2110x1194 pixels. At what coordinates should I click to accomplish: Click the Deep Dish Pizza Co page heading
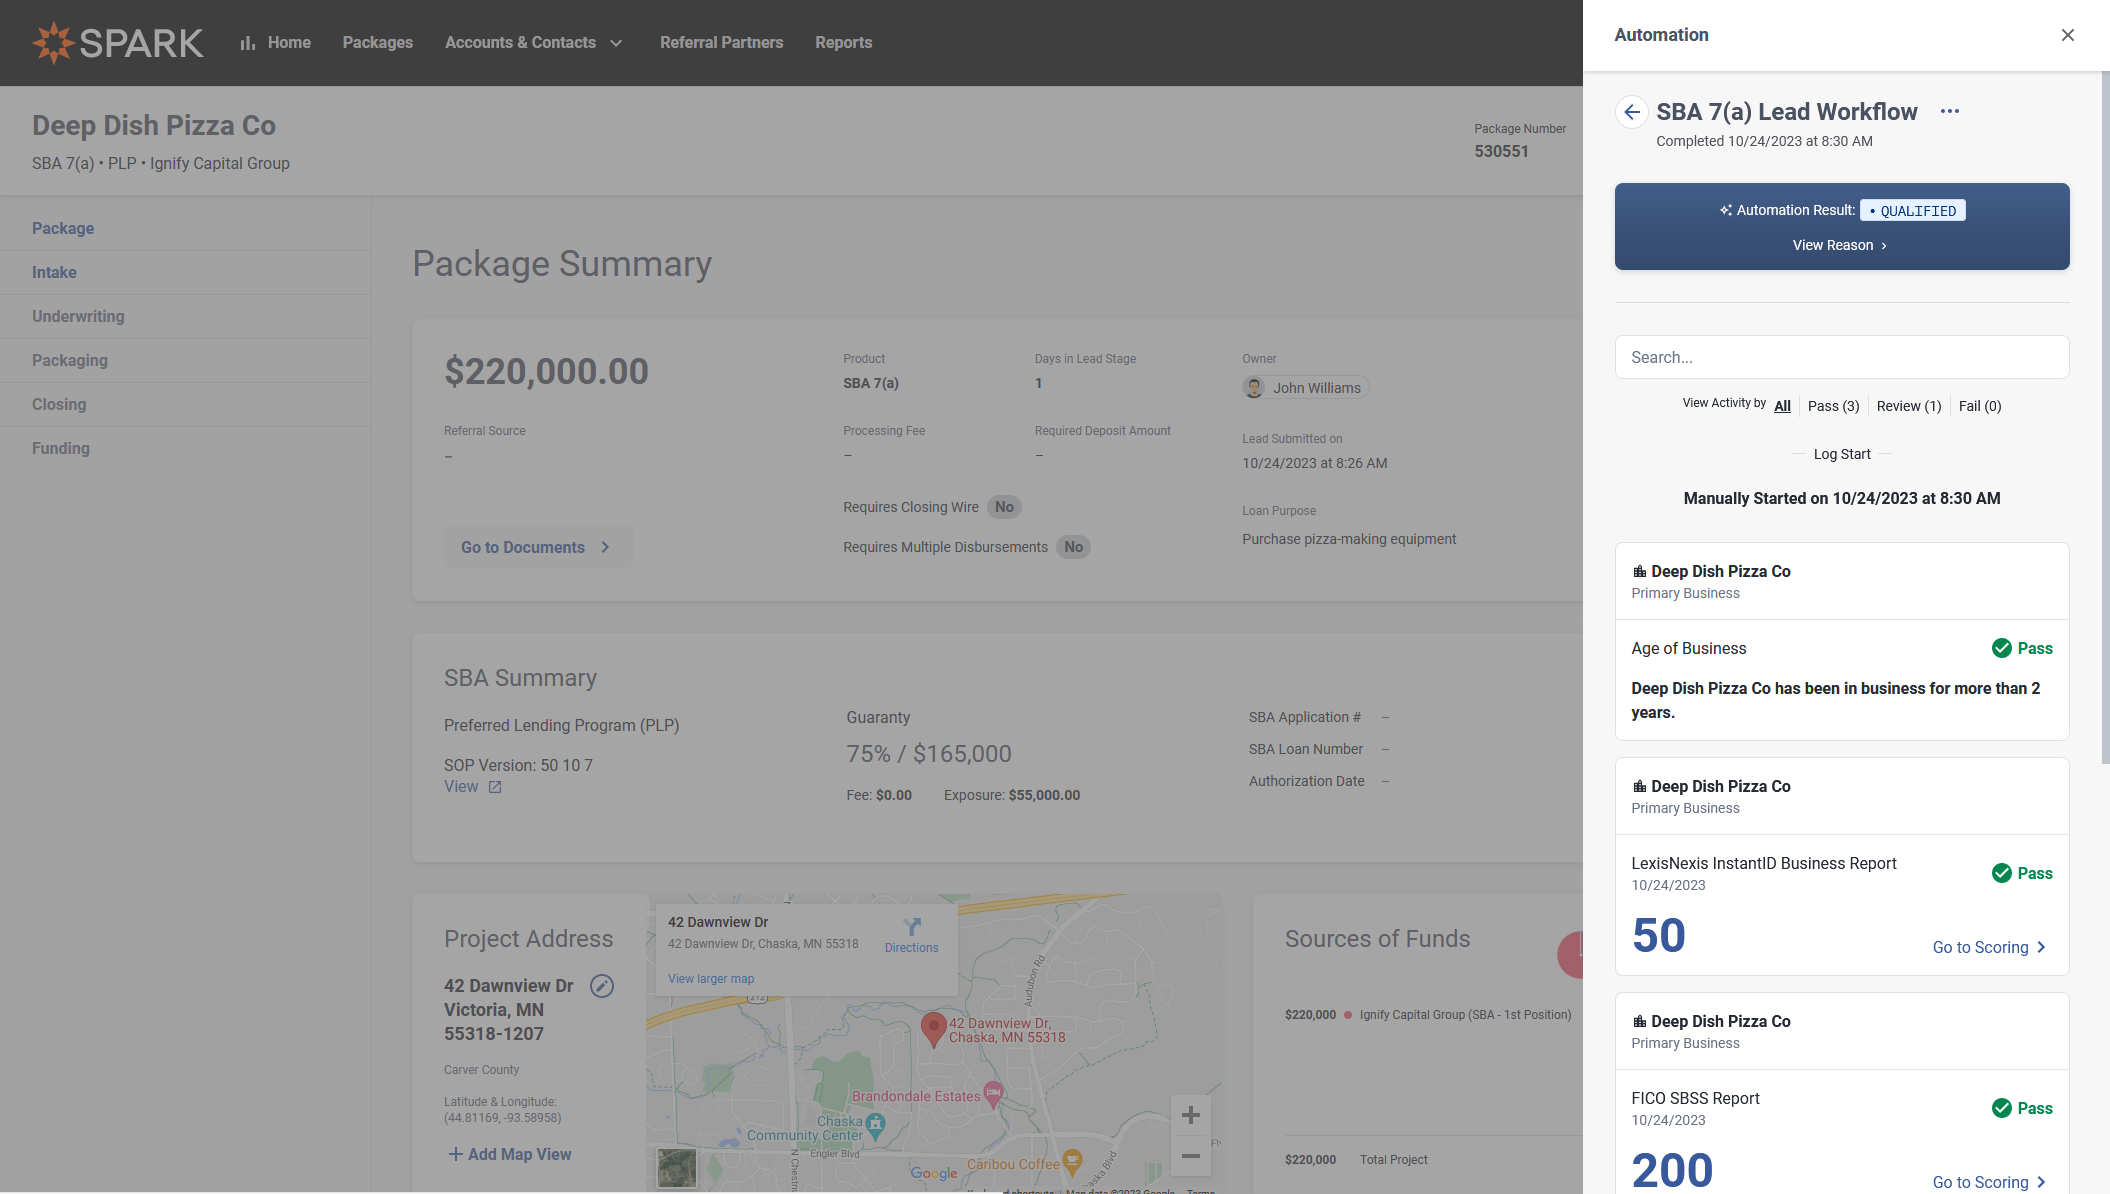click(x=154, y=126)
